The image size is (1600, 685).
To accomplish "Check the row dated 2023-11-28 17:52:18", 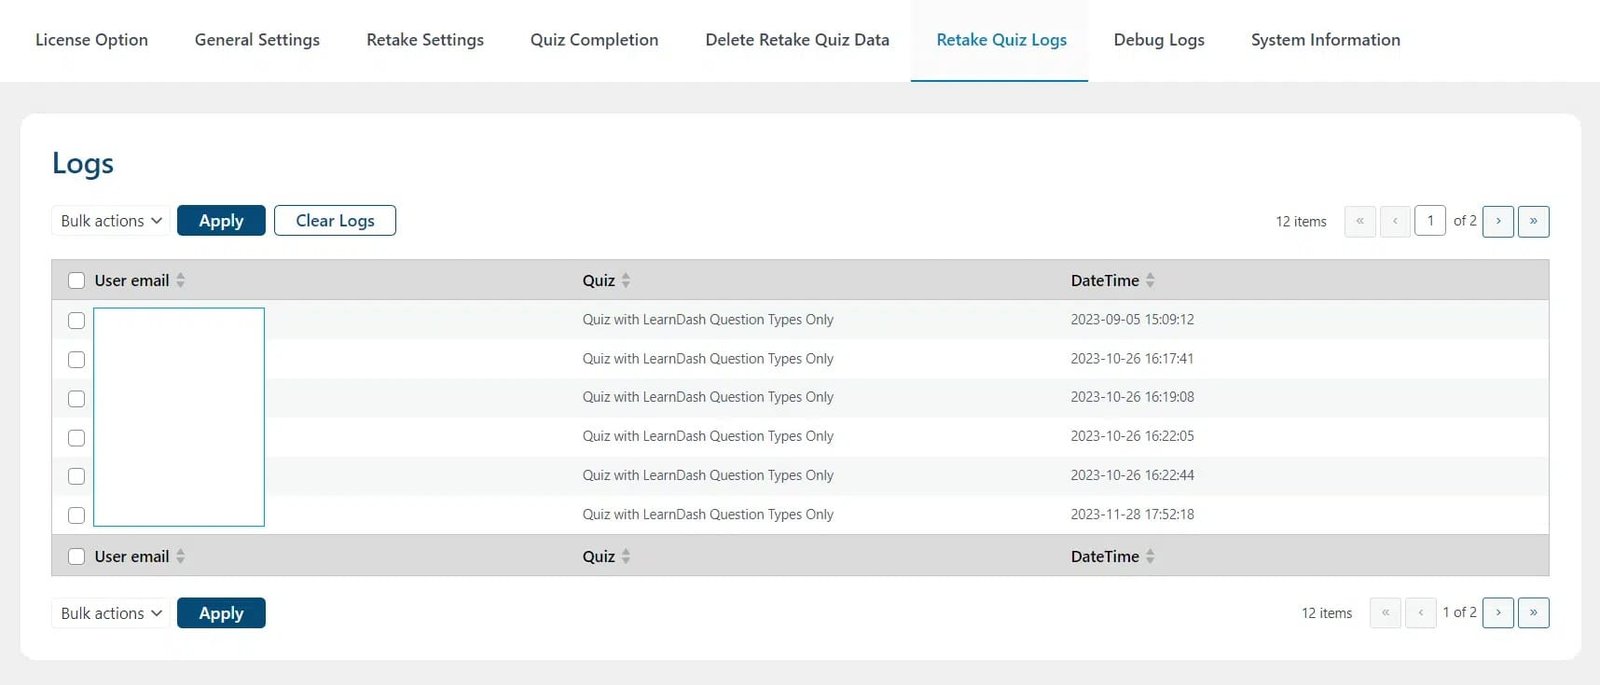I will (76, 516).
